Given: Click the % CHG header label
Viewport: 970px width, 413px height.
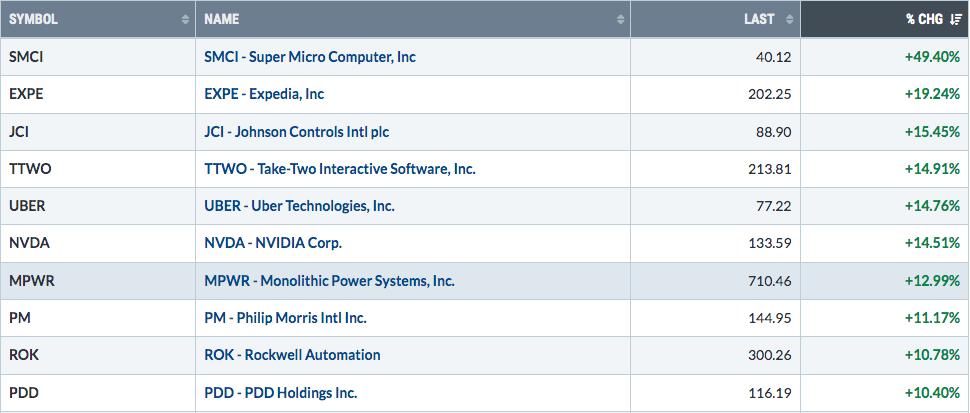Looking at the screenshot, I should point(925,19).
